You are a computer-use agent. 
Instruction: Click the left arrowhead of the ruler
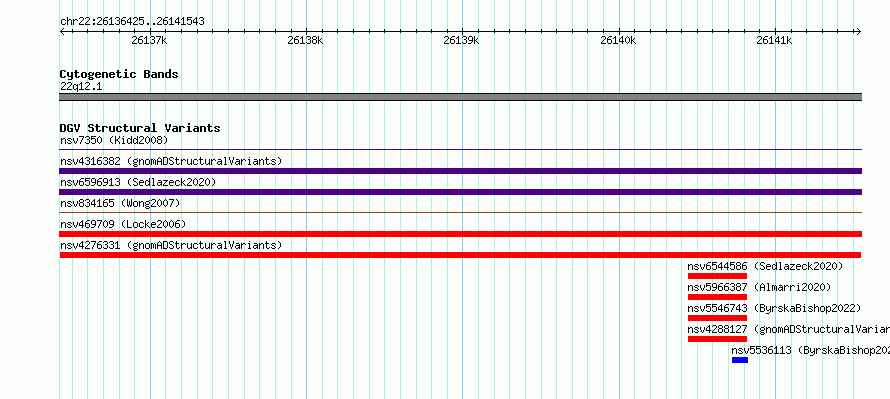point(62,32)
